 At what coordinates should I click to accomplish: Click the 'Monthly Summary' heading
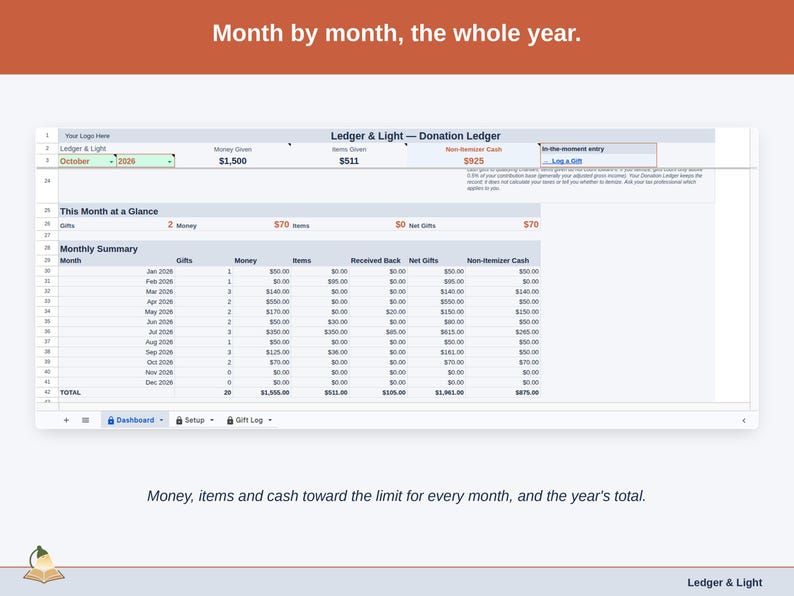[x=99, y=249]
